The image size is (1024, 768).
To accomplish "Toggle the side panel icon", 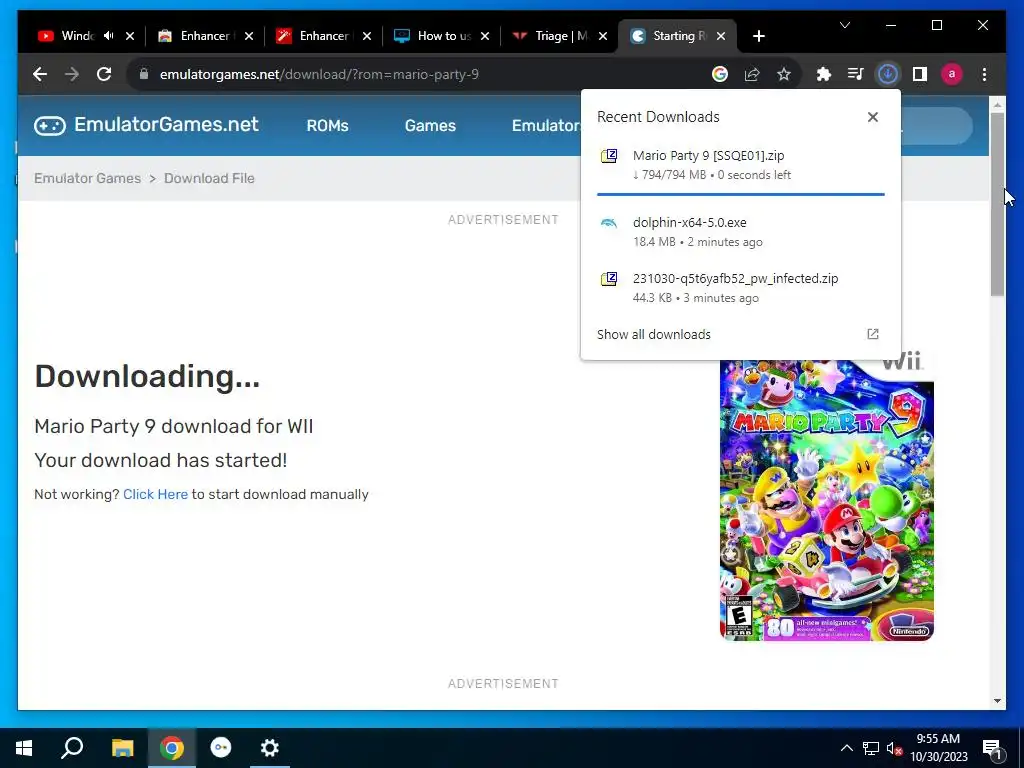I will [920, 74].
